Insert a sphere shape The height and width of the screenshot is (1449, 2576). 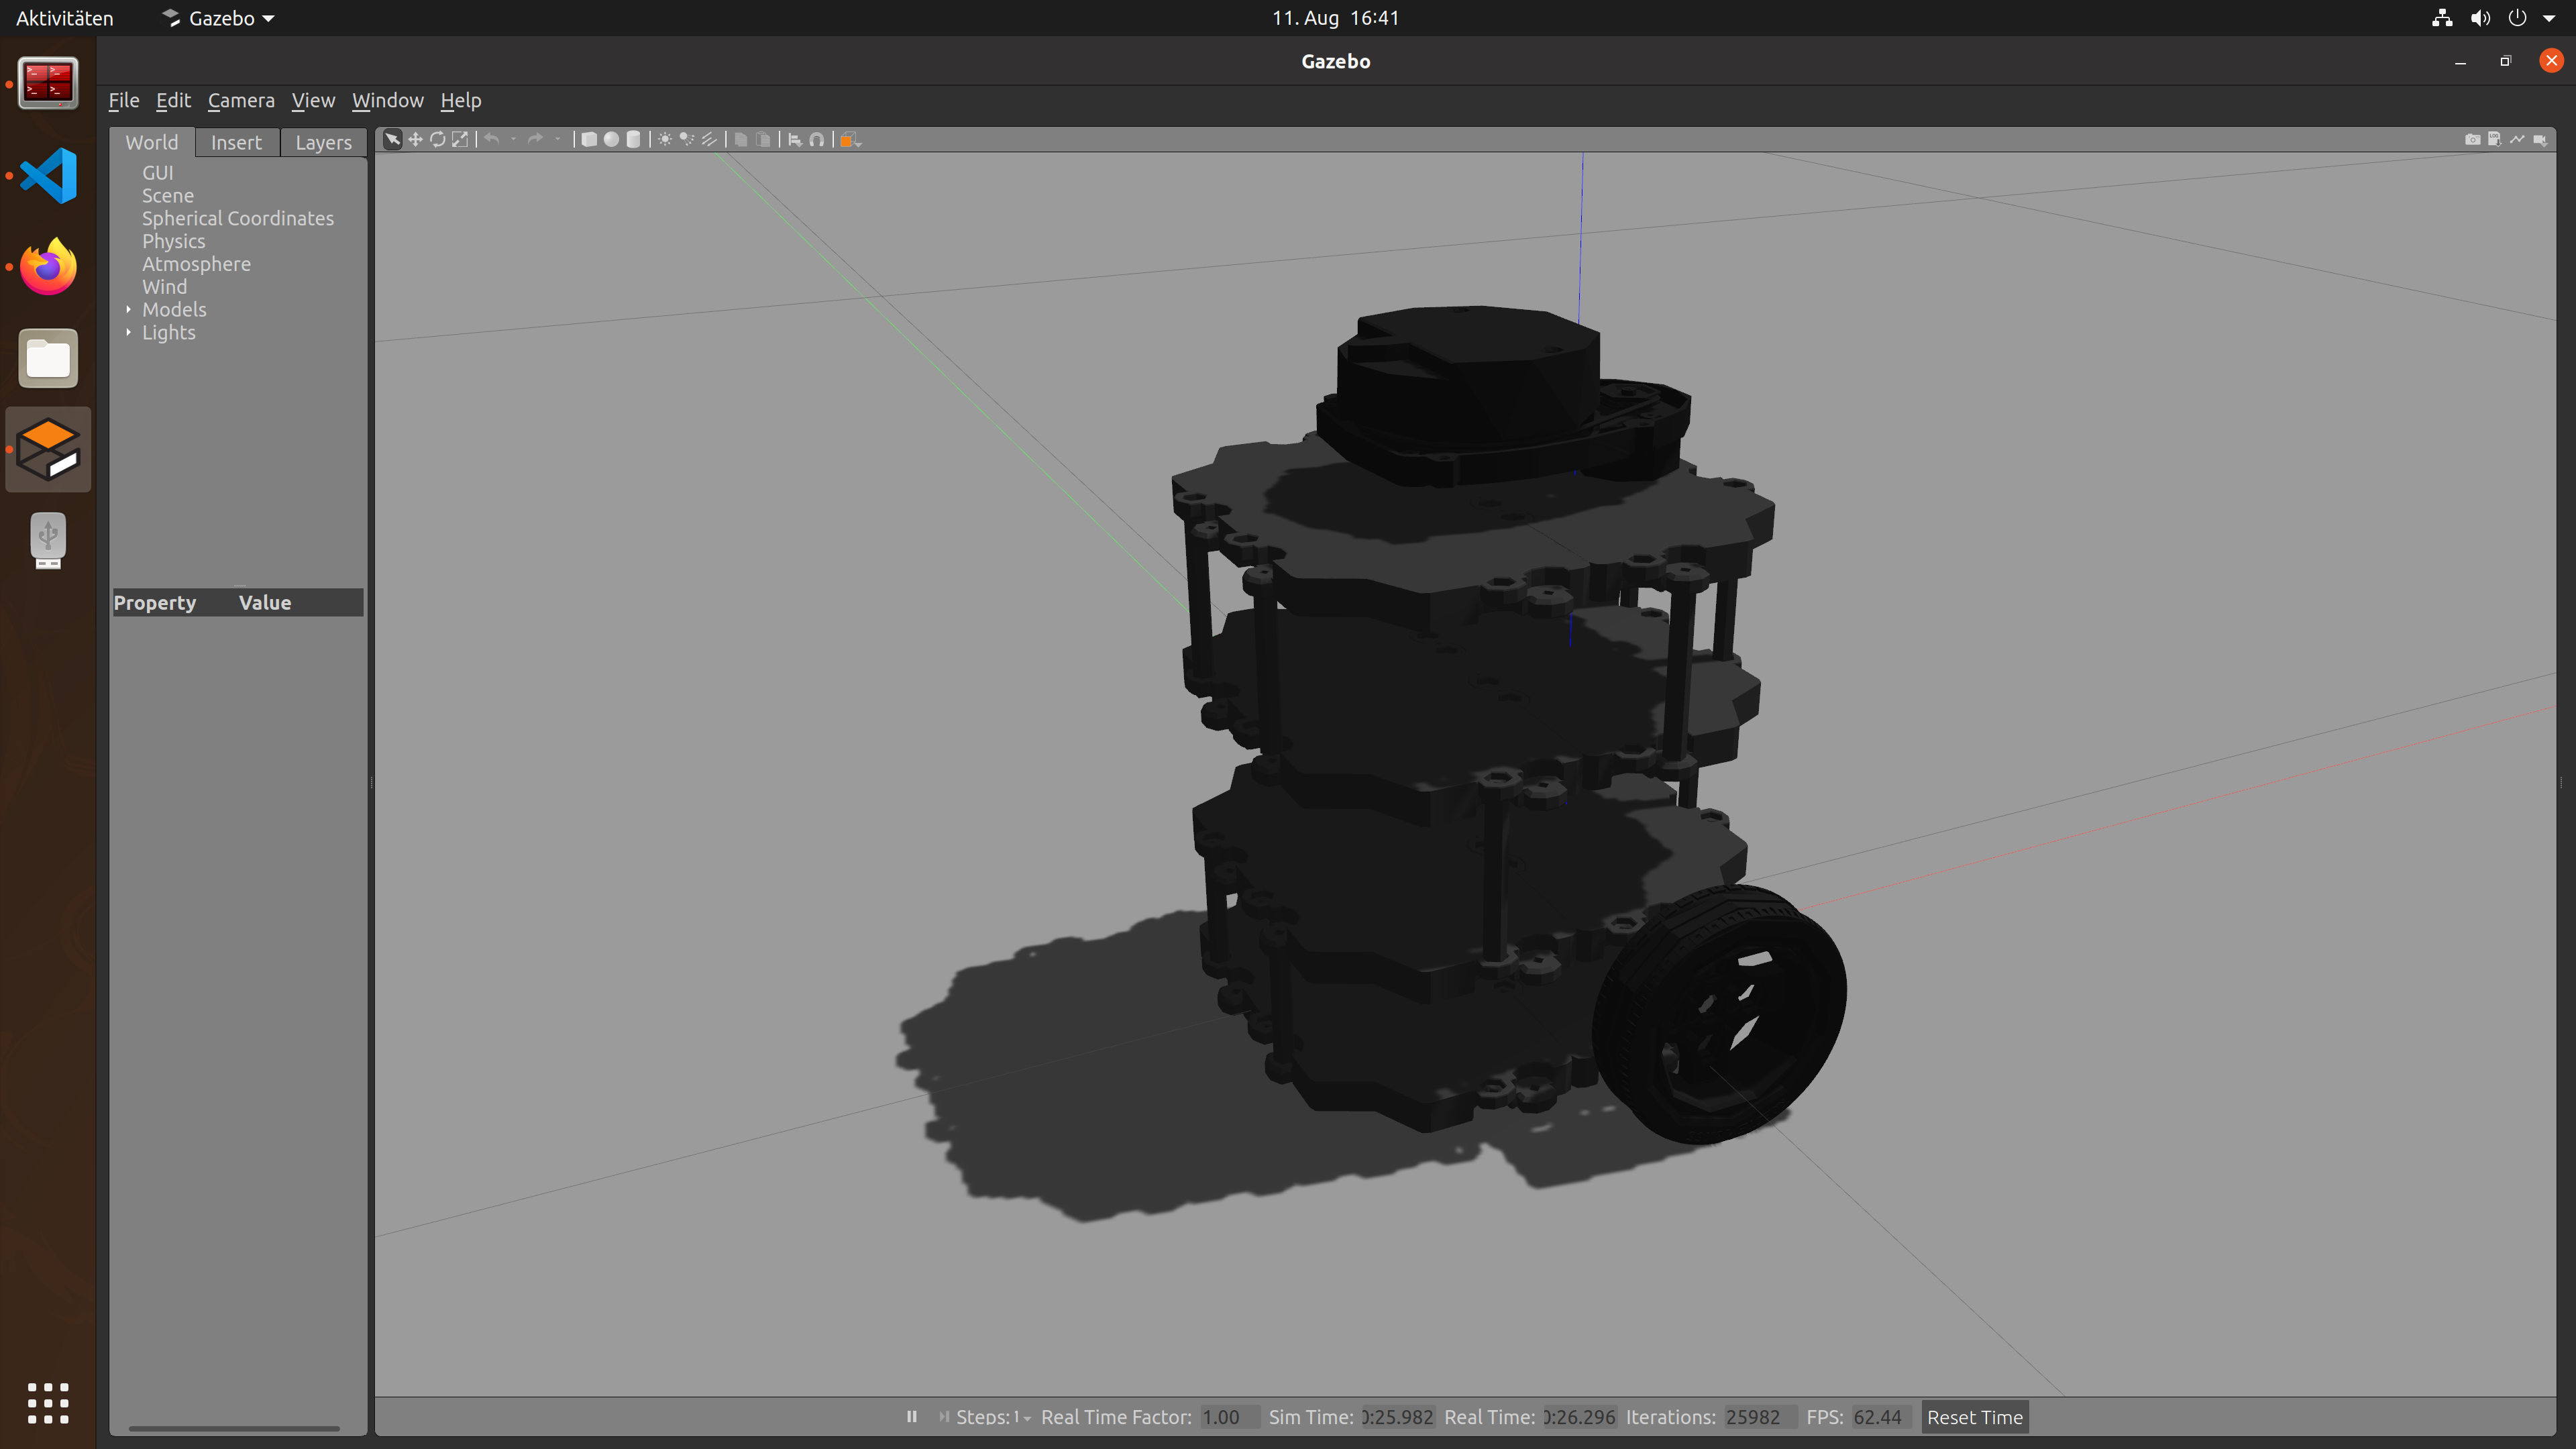[611, 140]
